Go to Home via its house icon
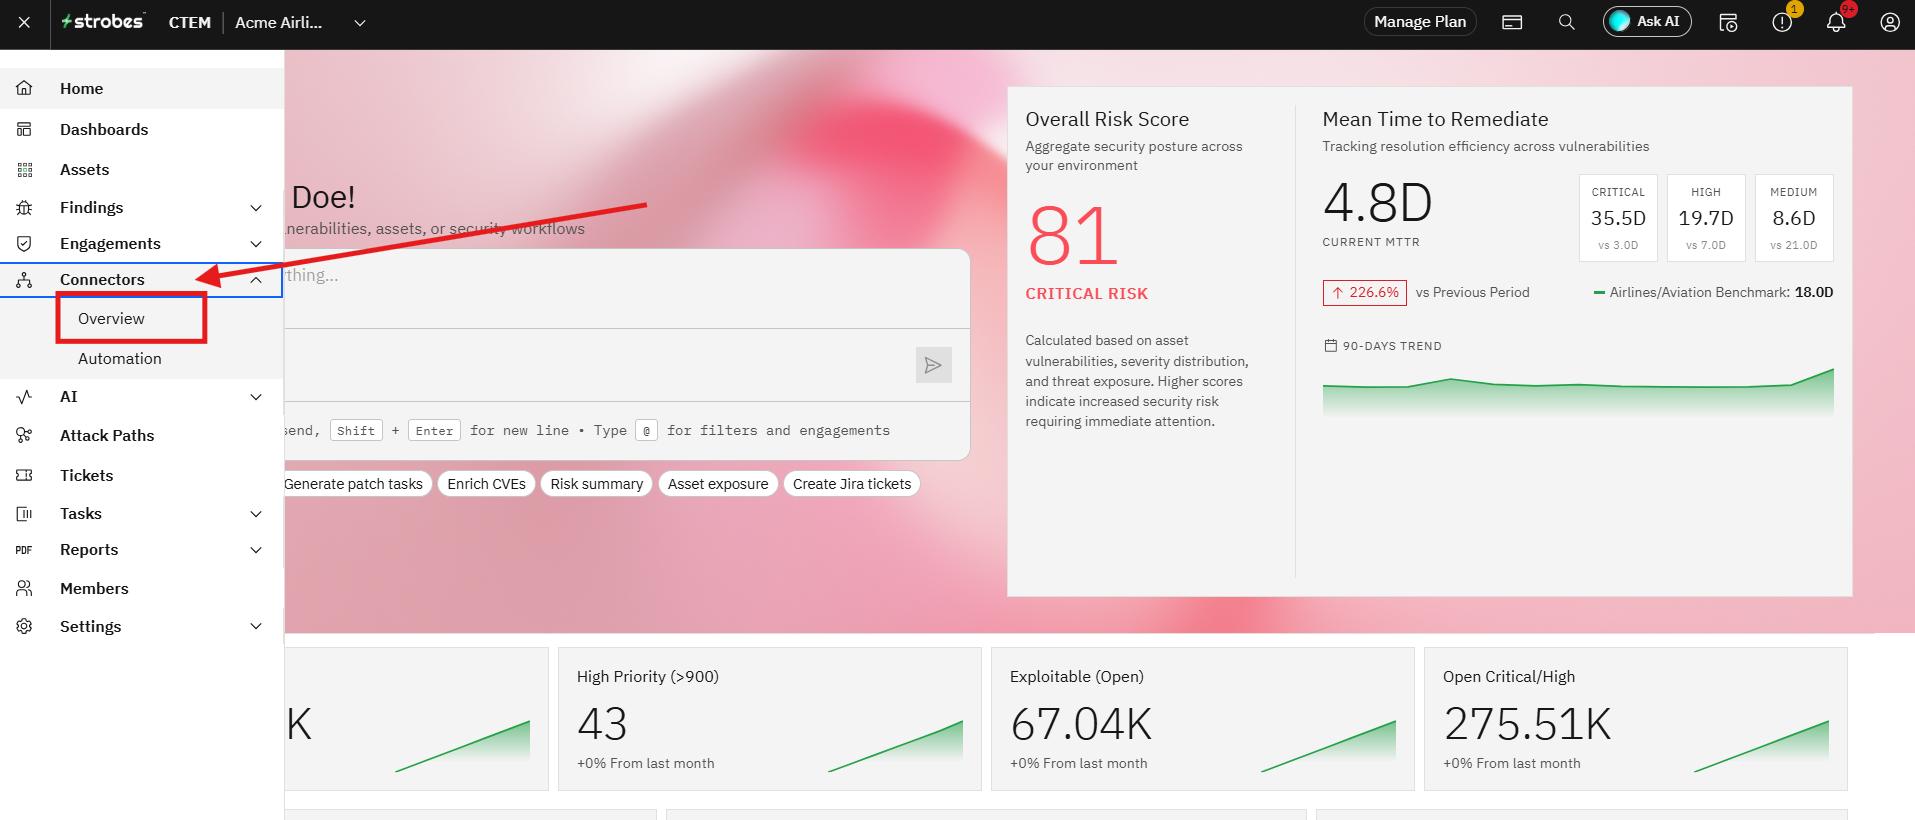 pos(24,88)
